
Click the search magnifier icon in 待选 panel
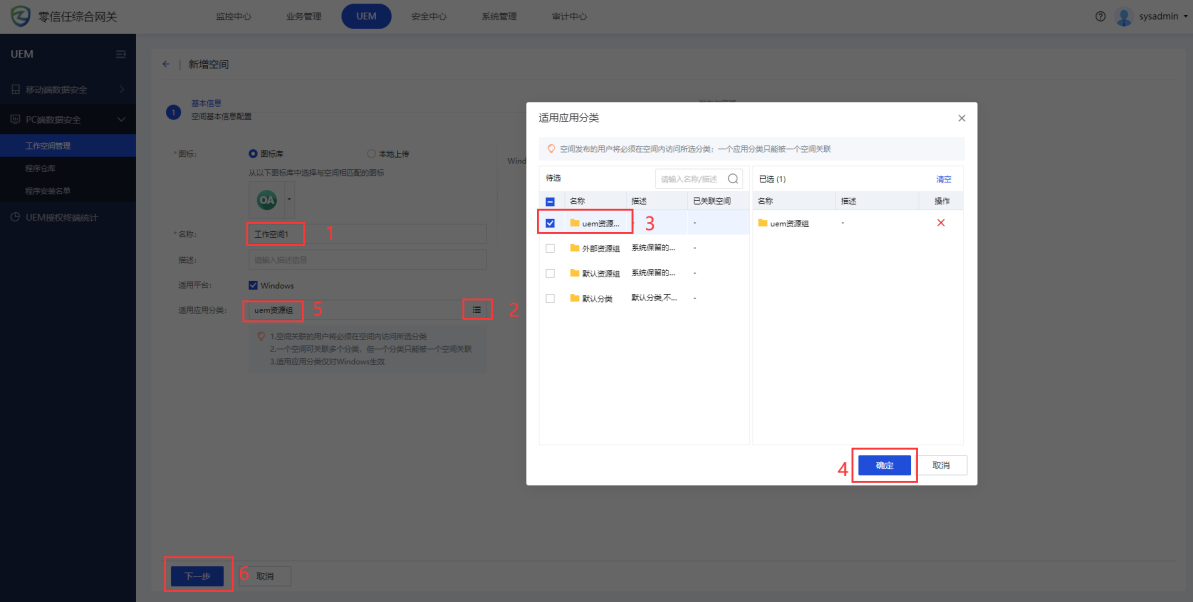[733, 179]
